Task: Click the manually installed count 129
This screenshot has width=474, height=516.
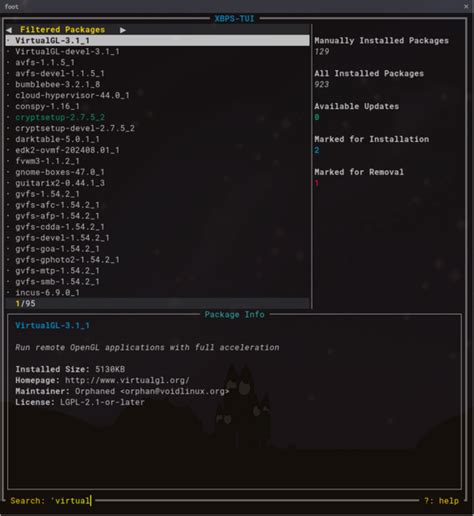Action: coord(322,51)
